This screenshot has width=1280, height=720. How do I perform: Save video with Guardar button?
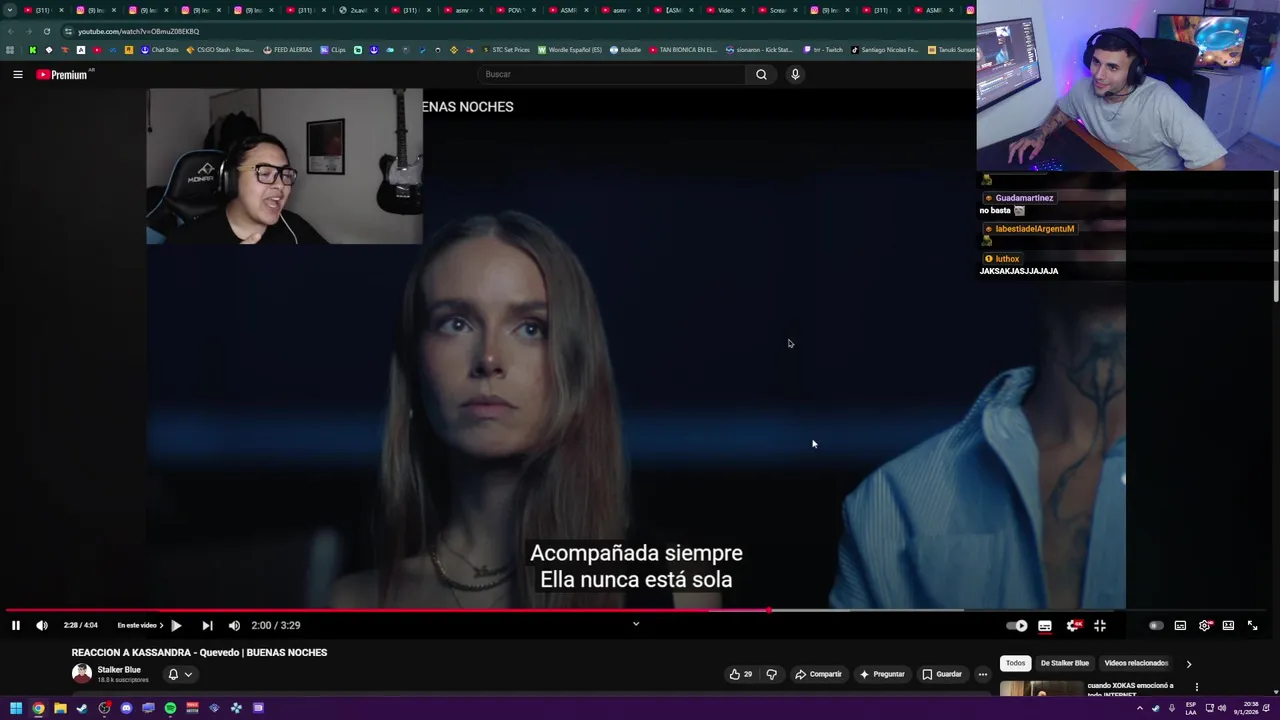942,674
